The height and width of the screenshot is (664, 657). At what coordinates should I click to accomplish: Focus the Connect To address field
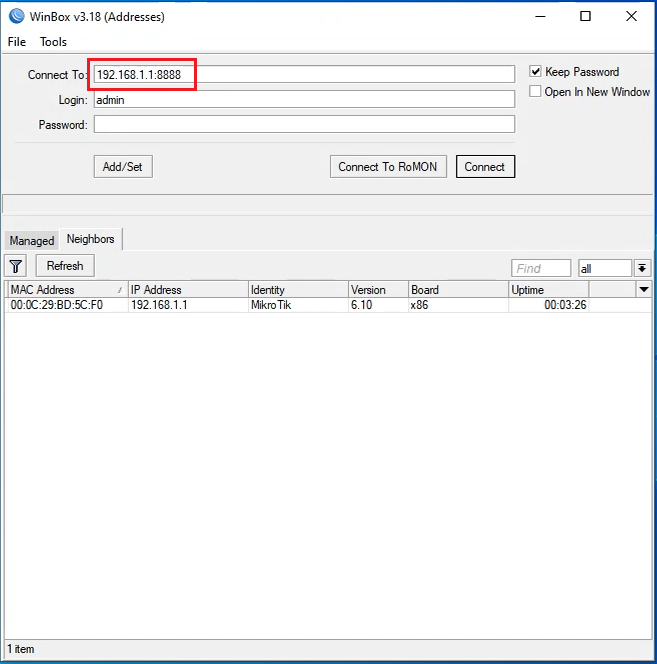click(304, 75)
